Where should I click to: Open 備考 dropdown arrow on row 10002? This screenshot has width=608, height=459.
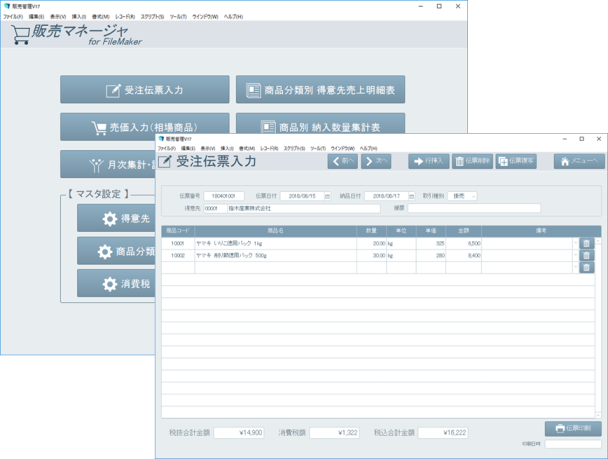point(575,255)
